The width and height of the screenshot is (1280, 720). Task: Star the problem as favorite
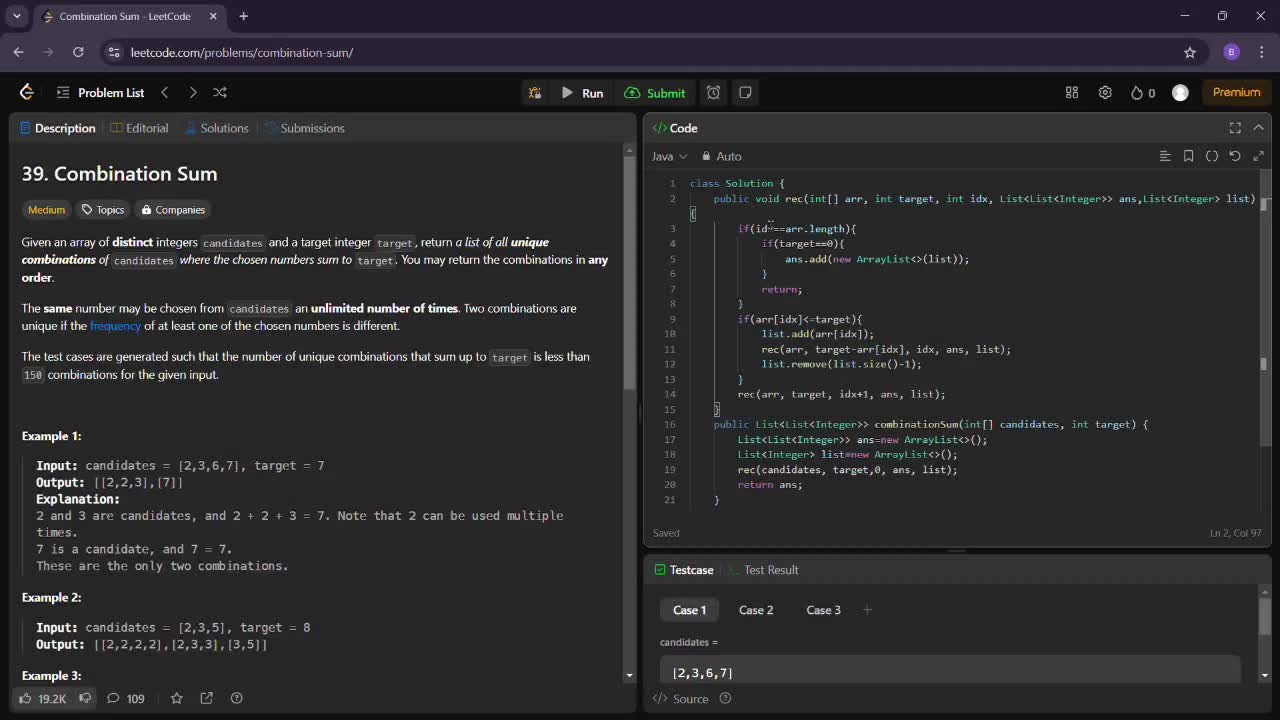[177, 698]
